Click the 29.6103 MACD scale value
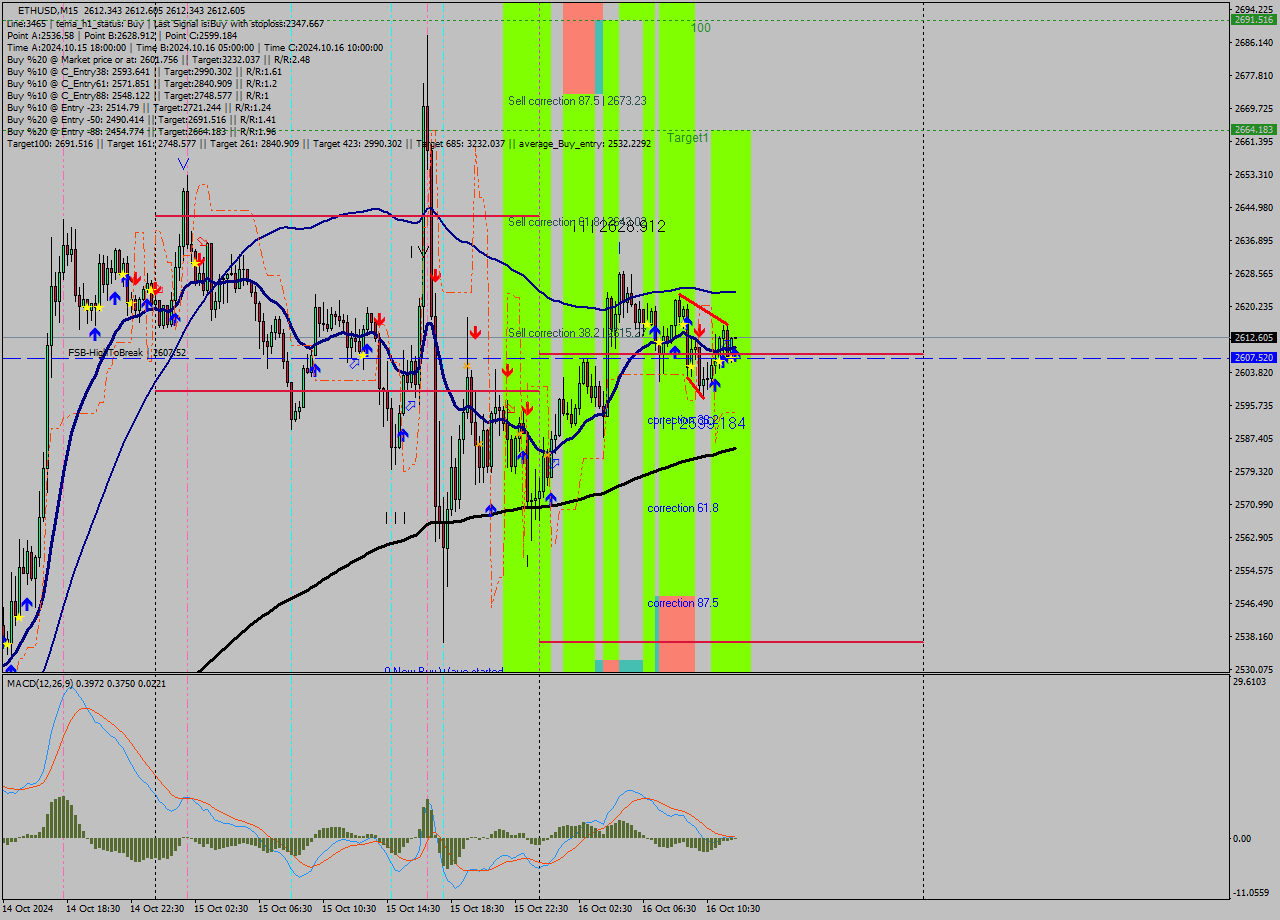Image resolution: width=1280 pixels, height=920 pixels. pos(1251,682)
